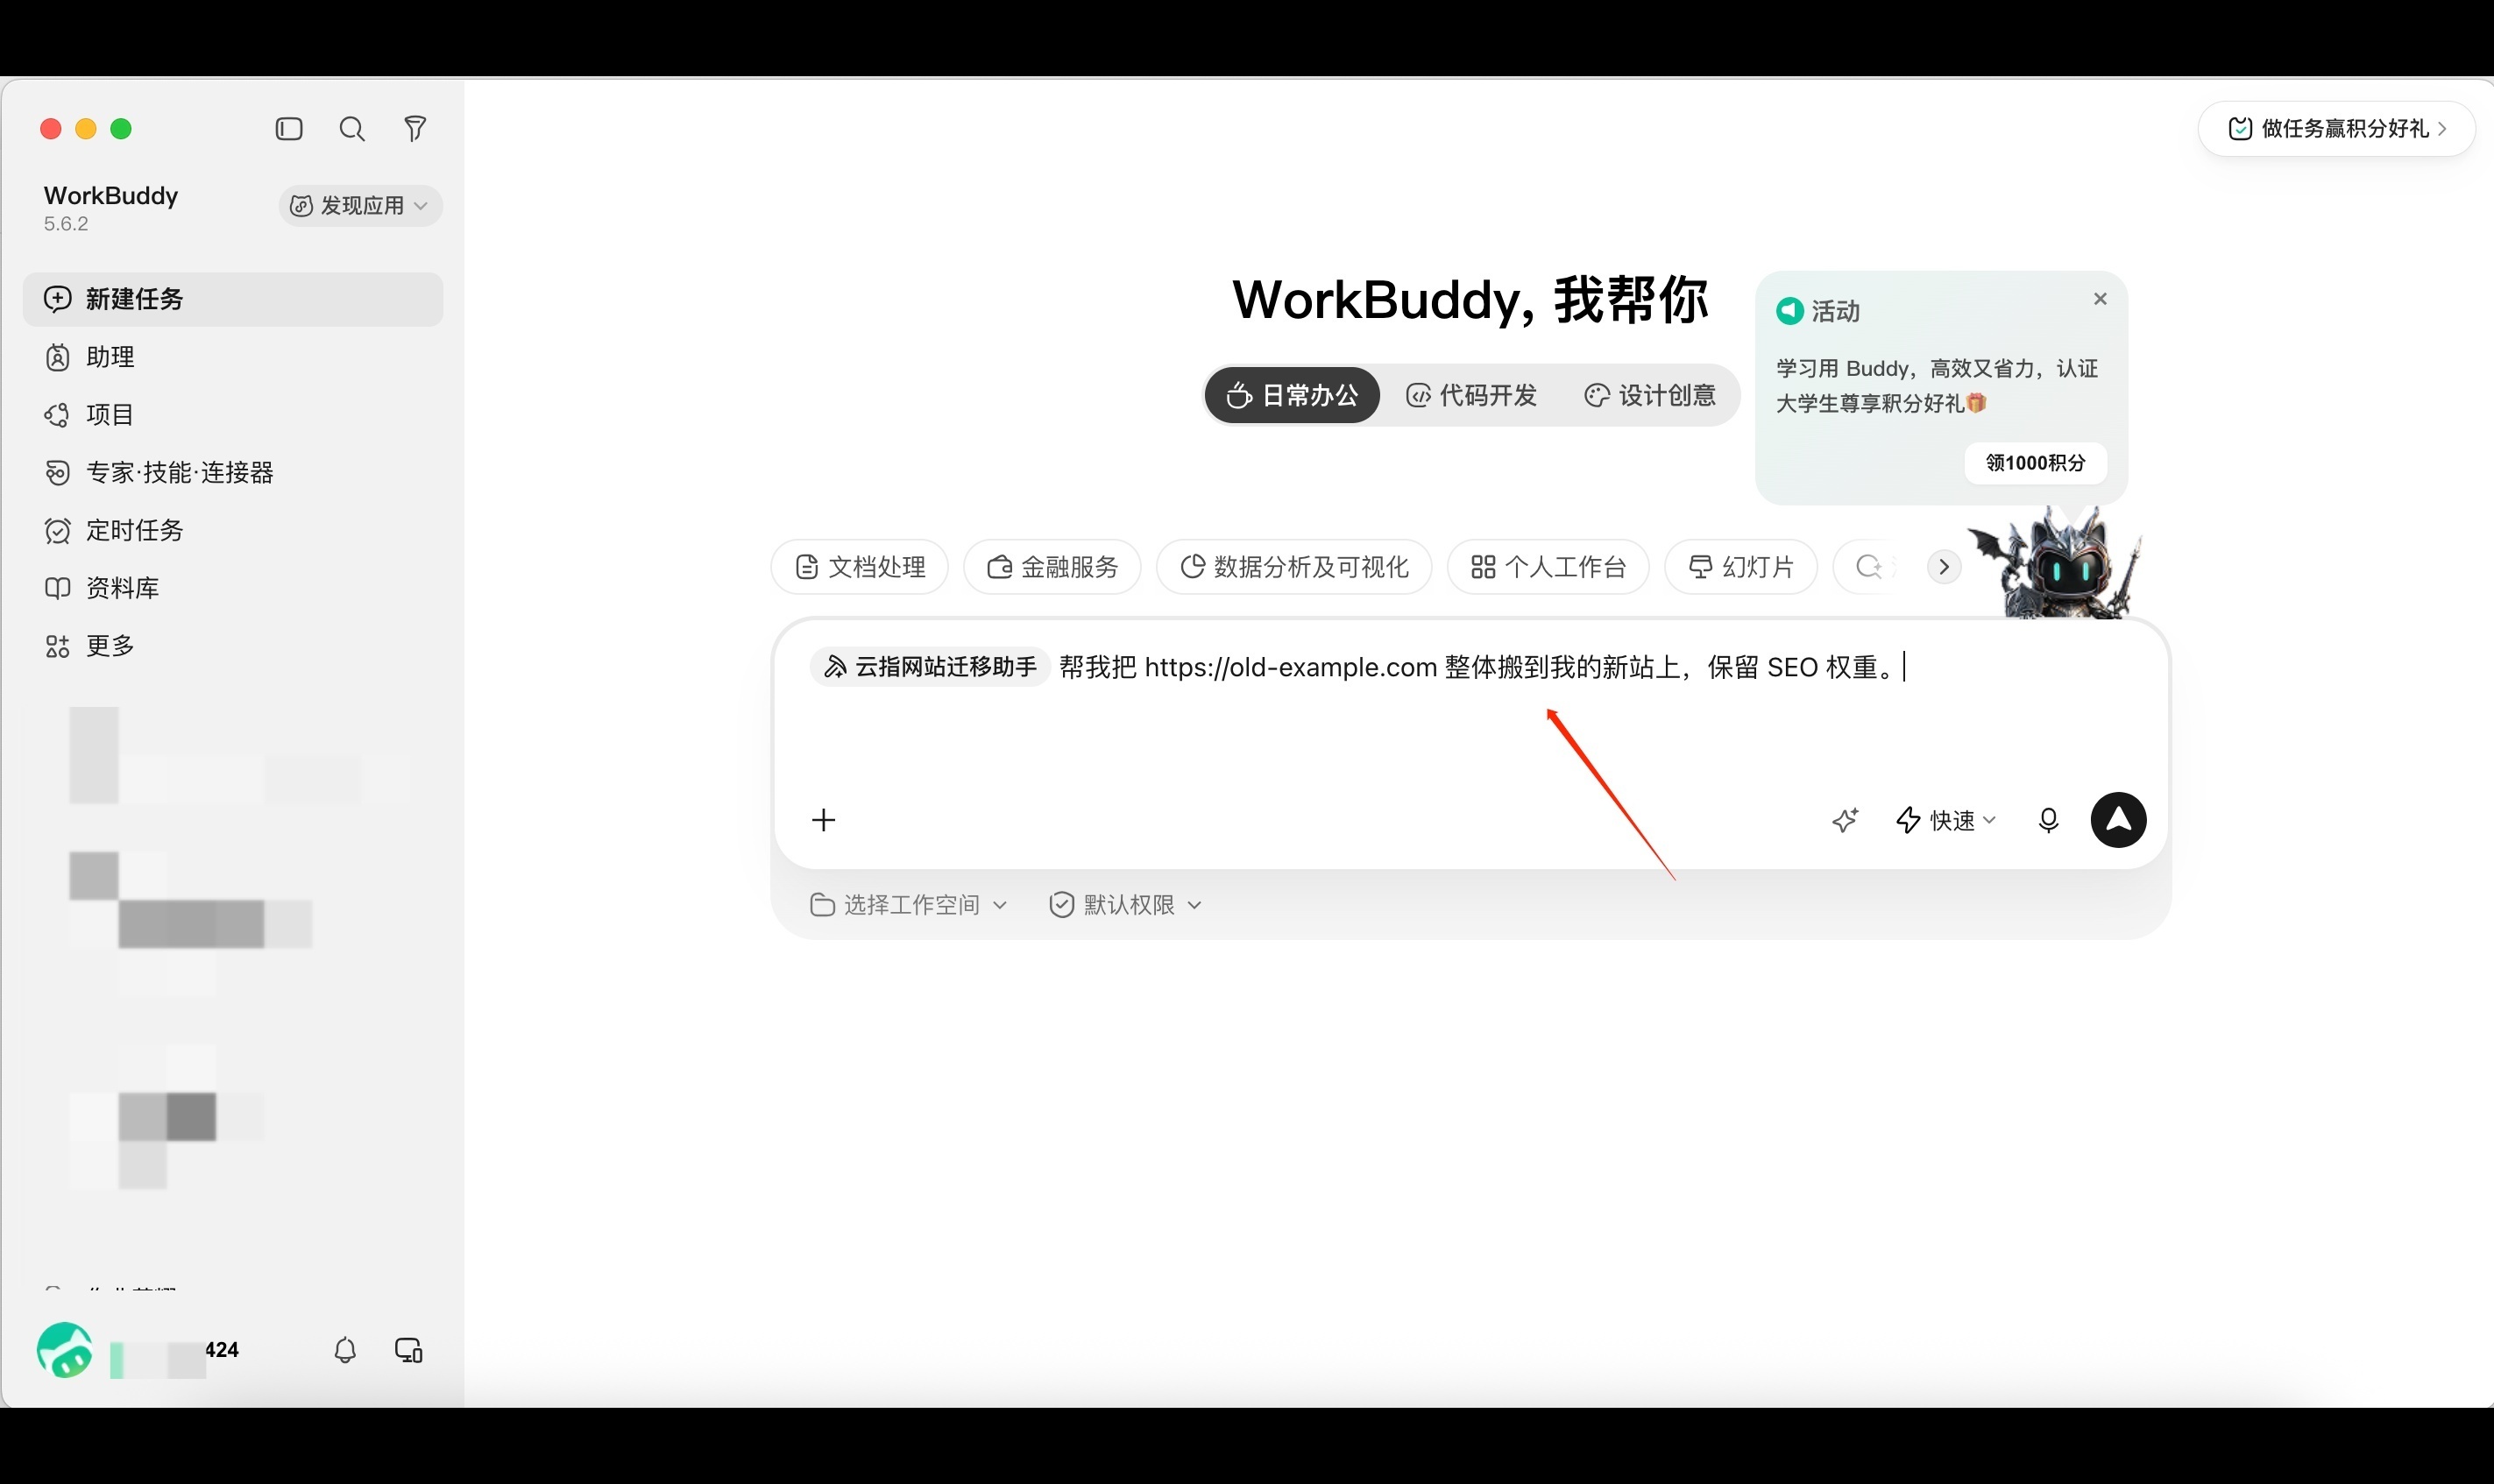This screenshot has width=2494, height=1484.
Task: Click the user avatar at bottom left
Action: pos(65,1350)
